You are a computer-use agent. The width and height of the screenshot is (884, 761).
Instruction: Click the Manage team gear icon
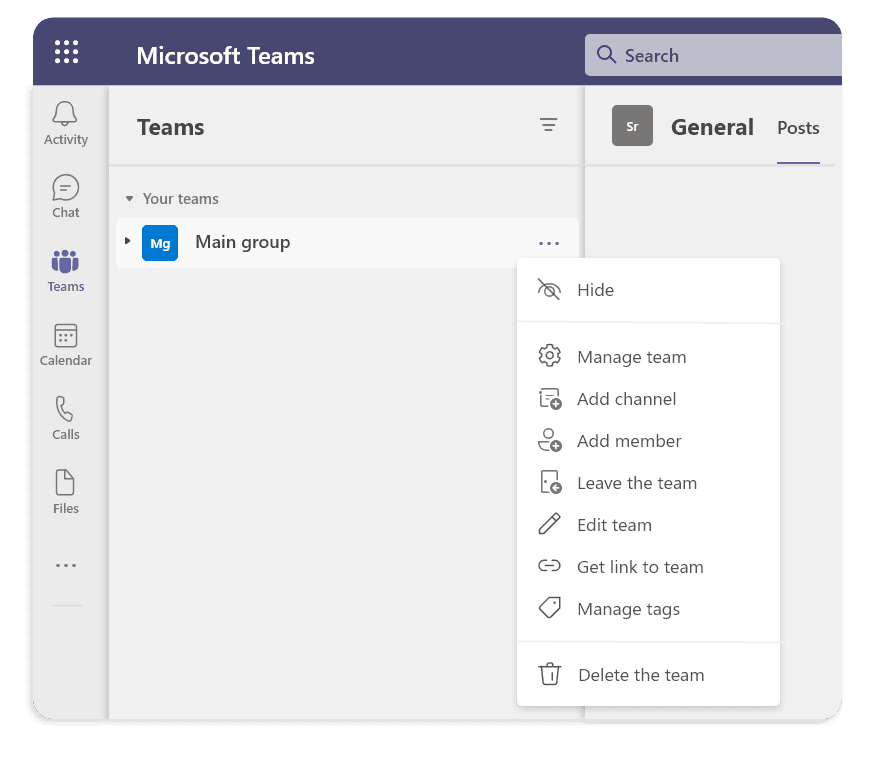coord(549,356)
